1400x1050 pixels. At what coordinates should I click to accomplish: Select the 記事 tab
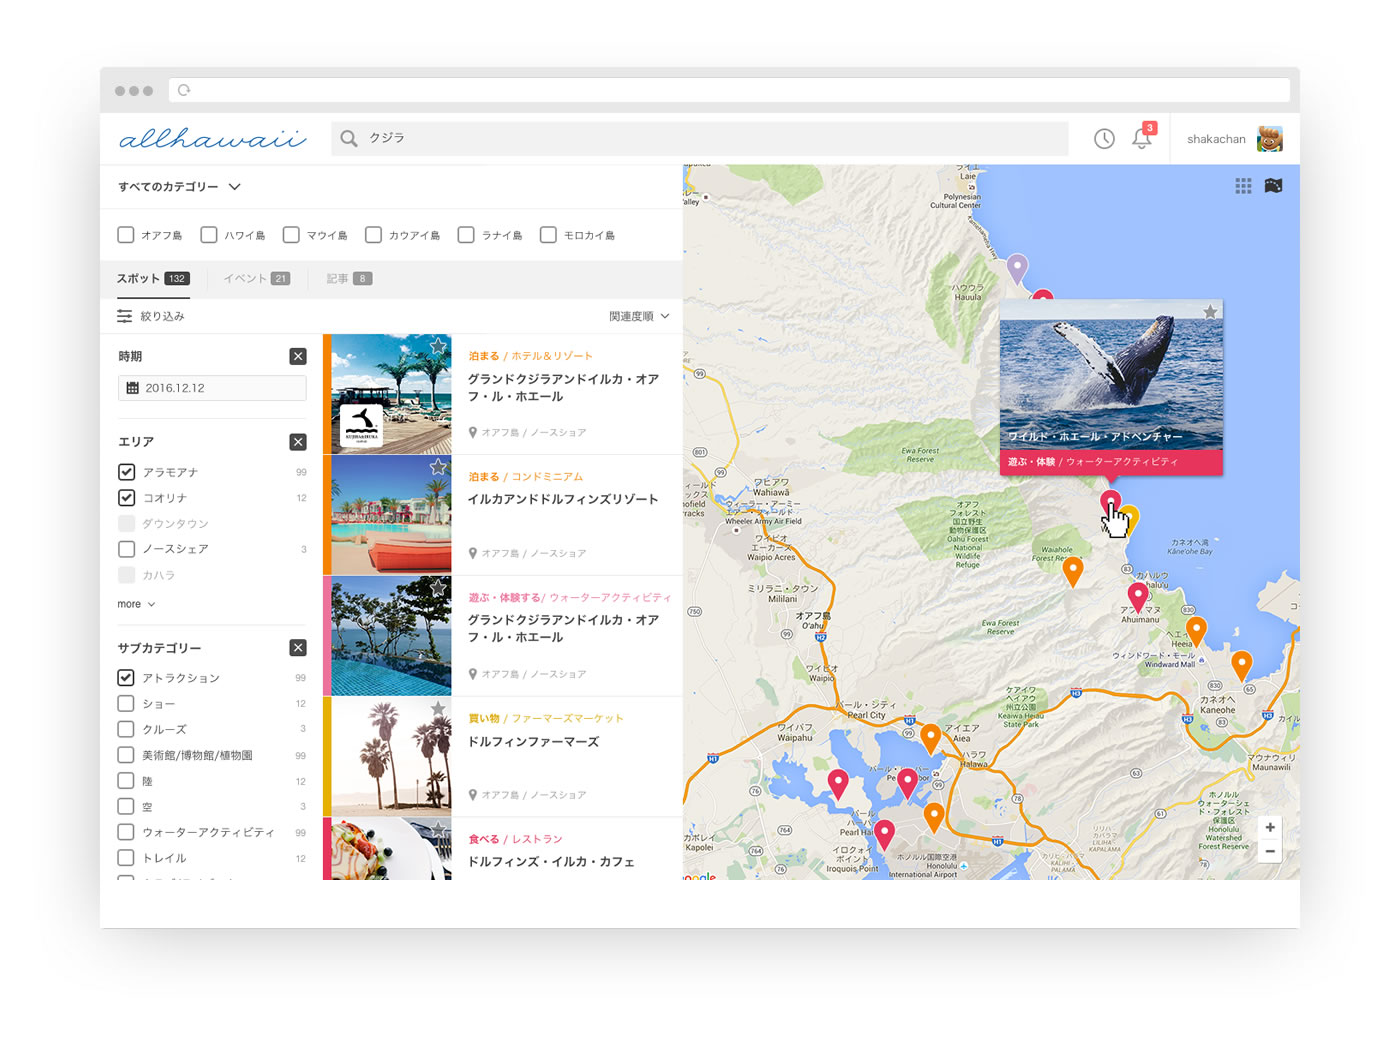click(349, 279)
